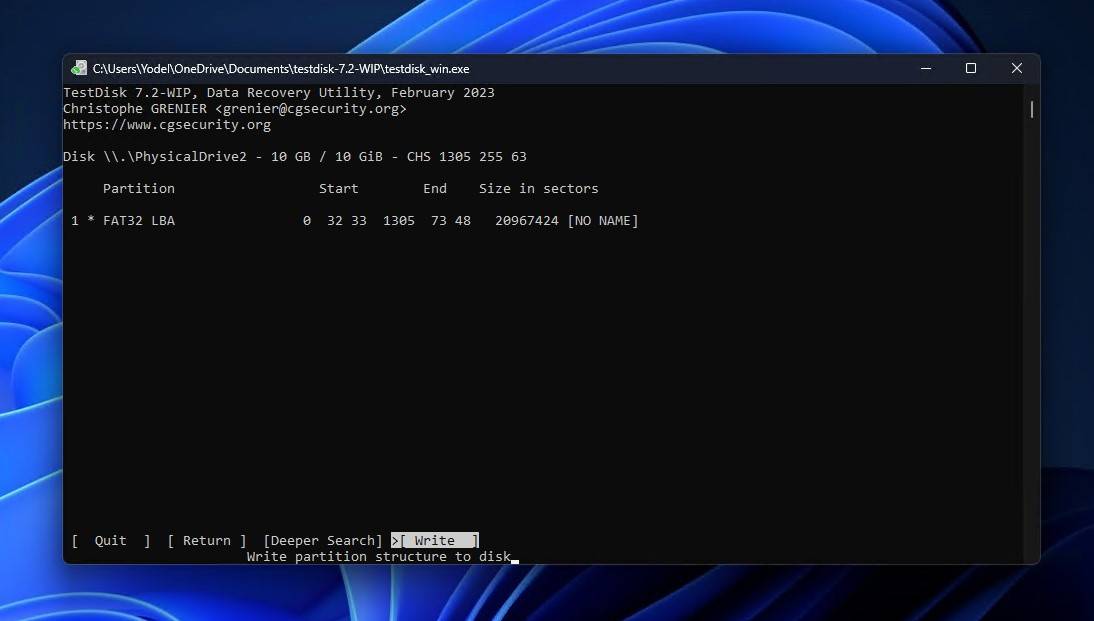The width and height of the screenshot is (1094, 621).
Task: Click the grenier@cgsecurity.org email text
Action: 310,109
